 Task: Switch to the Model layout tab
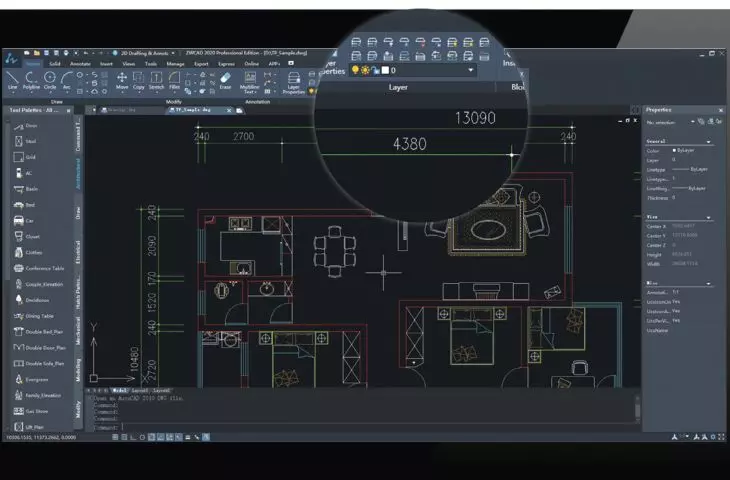pos(119,391)
